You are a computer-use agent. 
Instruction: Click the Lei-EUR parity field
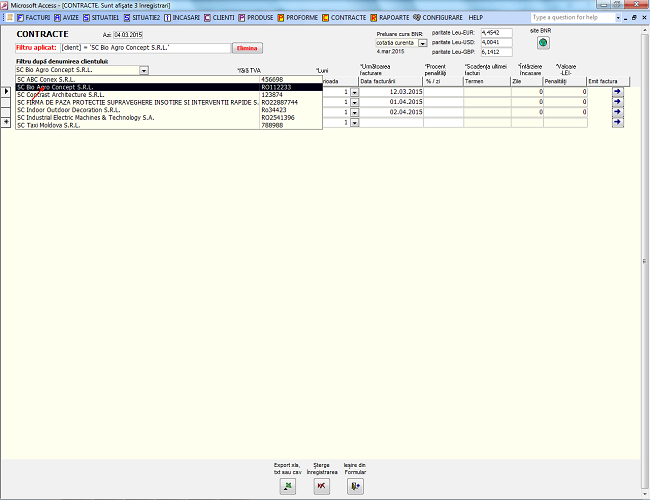click(497, 33)
